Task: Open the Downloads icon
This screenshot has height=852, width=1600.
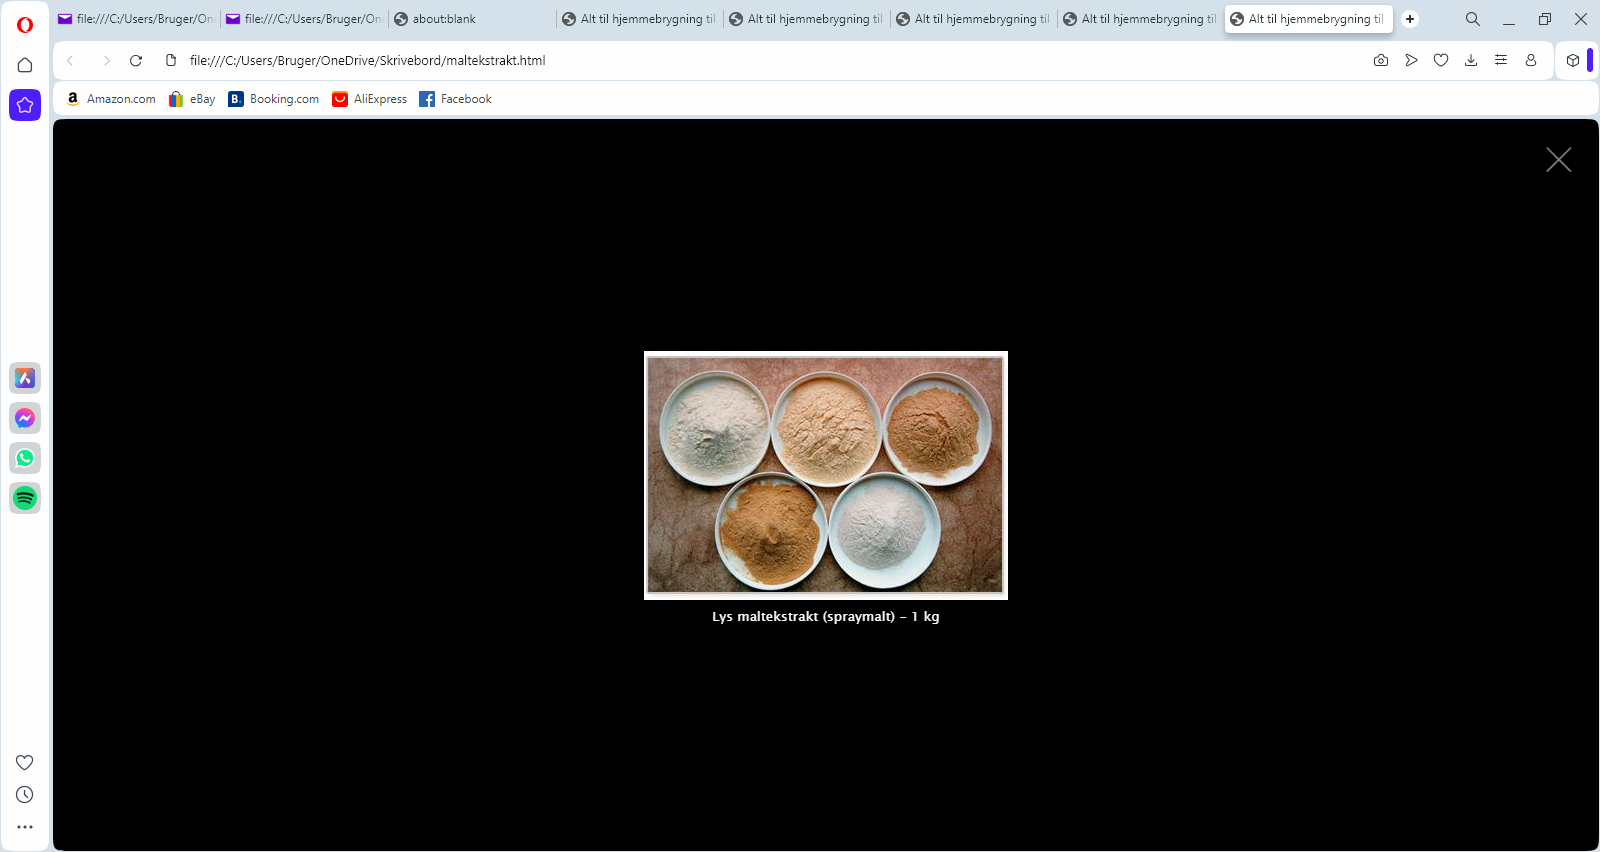Action: coord(1471,60)
